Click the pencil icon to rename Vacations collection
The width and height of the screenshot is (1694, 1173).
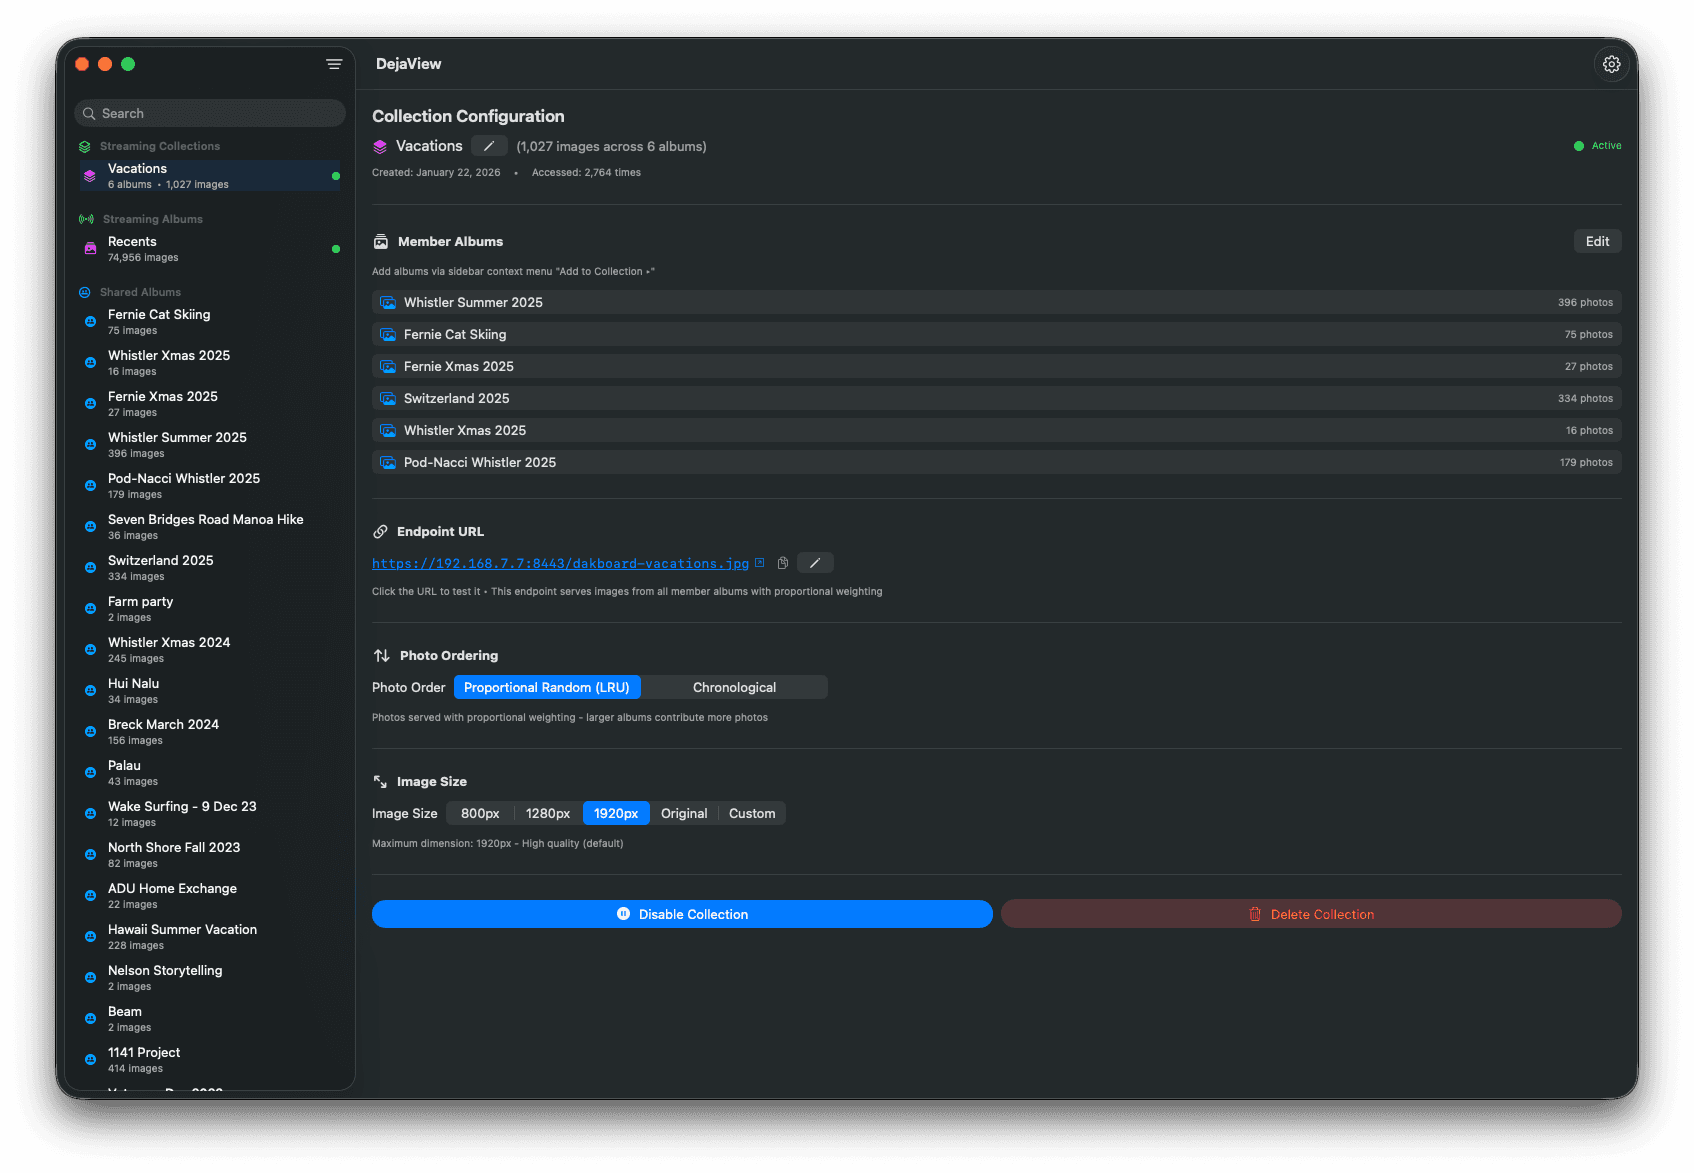tap(489, 145)
